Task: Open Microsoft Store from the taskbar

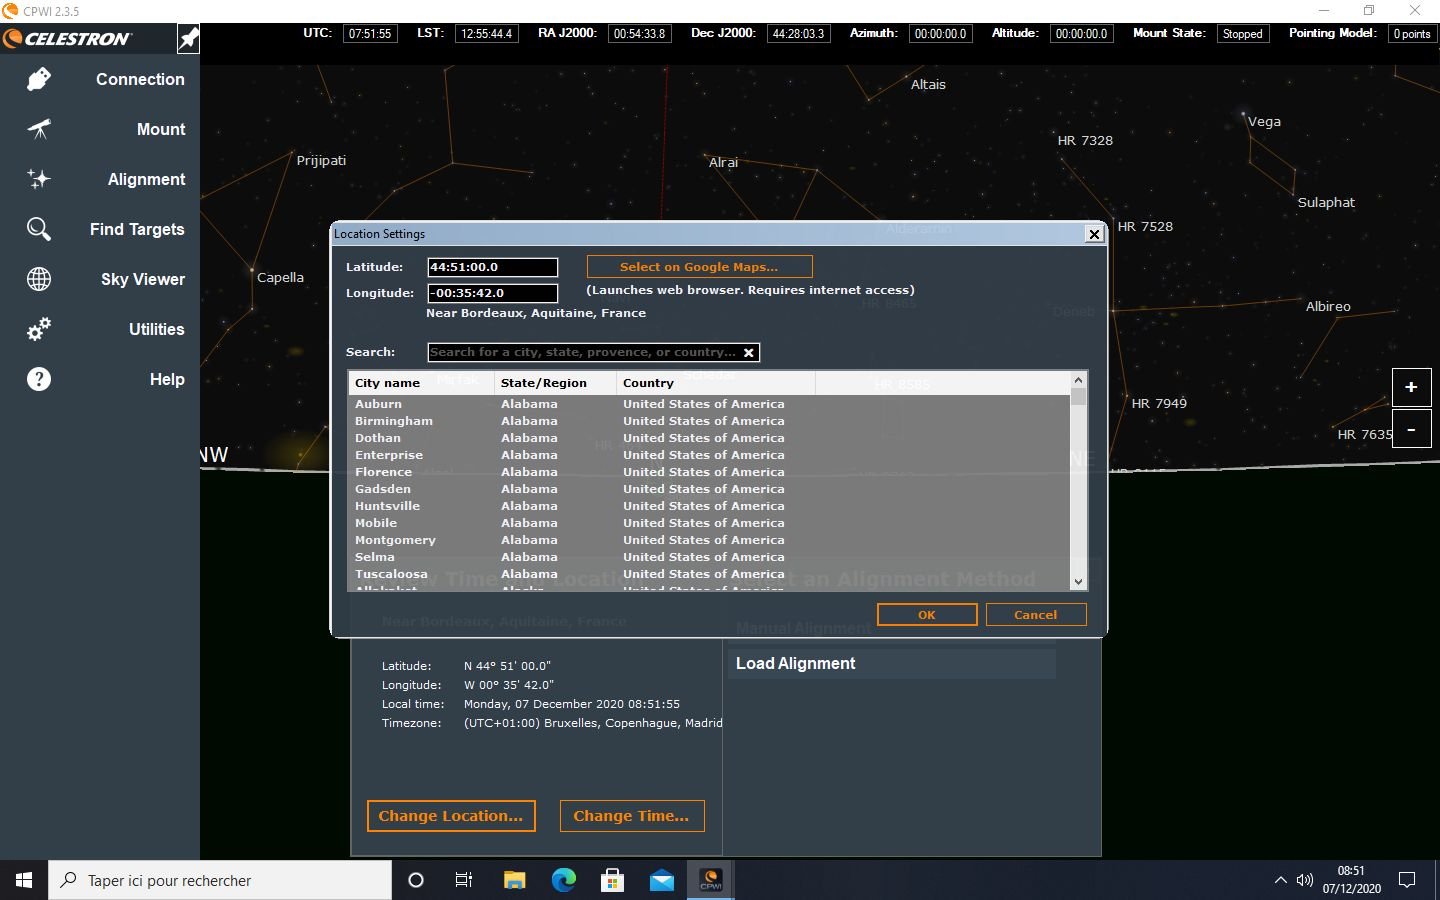Action: [x=612, y=880]
